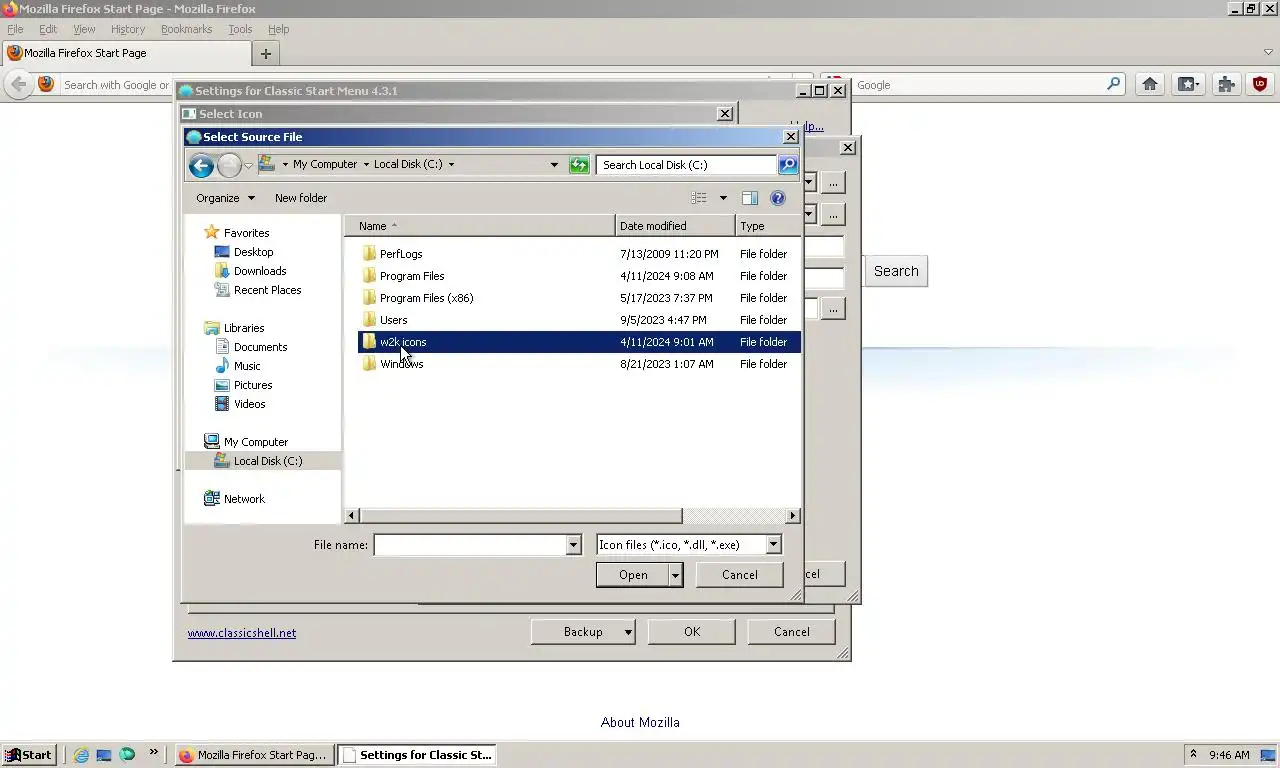
Task: Launch Internet Explorer from quick launch
Action: coord(81,755)
